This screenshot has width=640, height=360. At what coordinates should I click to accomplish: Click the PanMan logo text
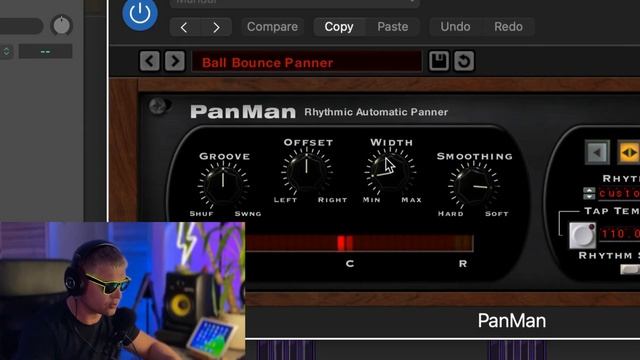point(243,112)
